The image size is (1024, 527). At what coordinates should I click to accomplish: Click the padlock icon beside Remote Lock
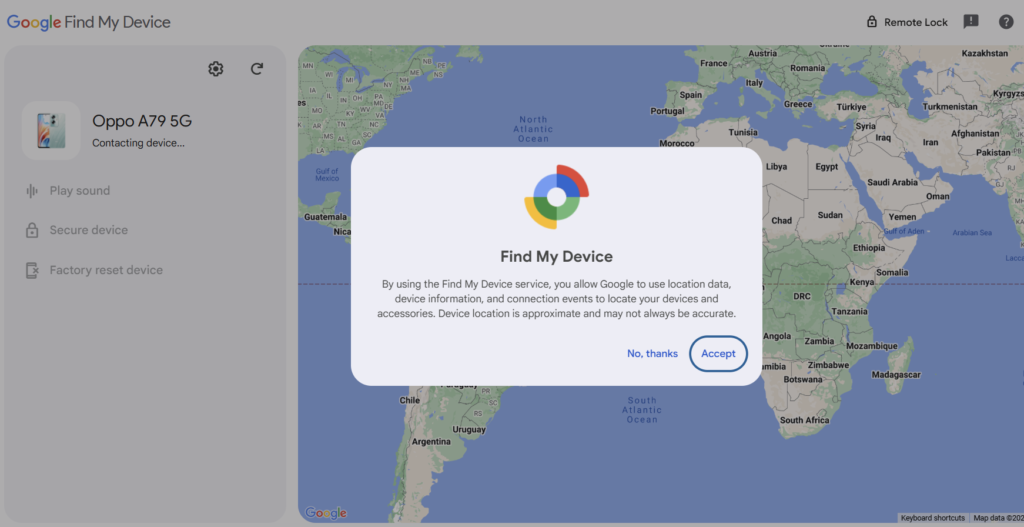[871, 22]
